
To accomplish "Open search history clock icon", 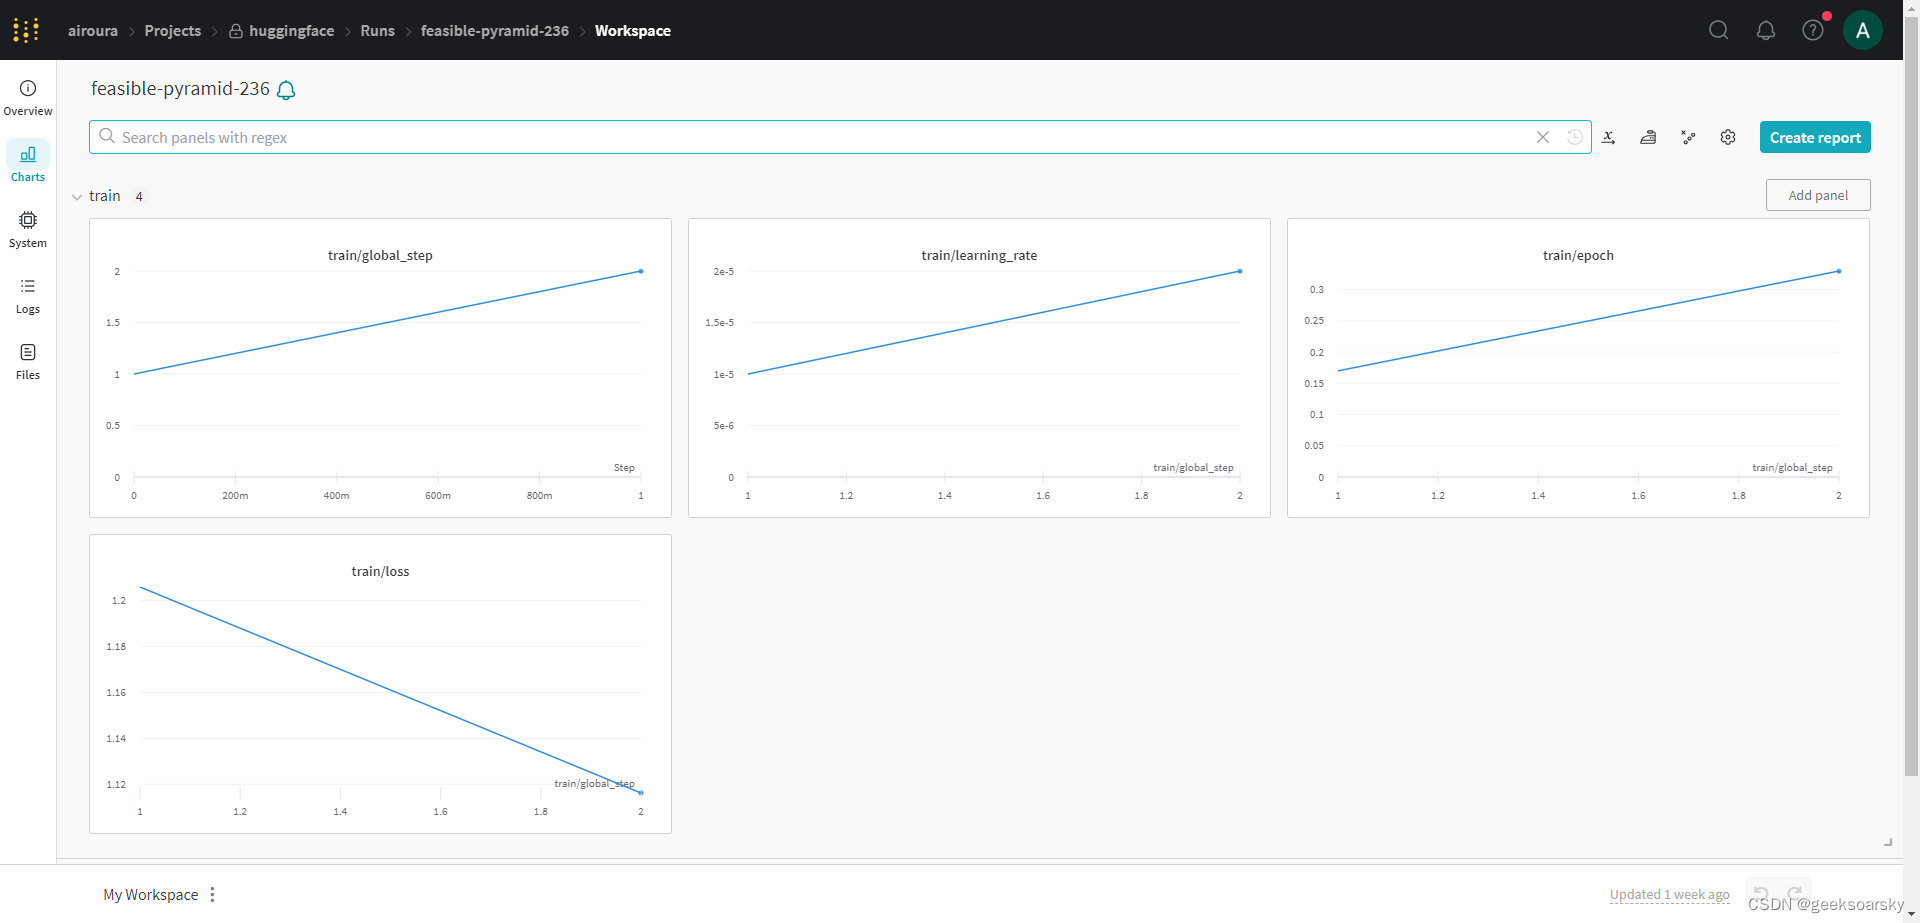I will pos(1574,137).
